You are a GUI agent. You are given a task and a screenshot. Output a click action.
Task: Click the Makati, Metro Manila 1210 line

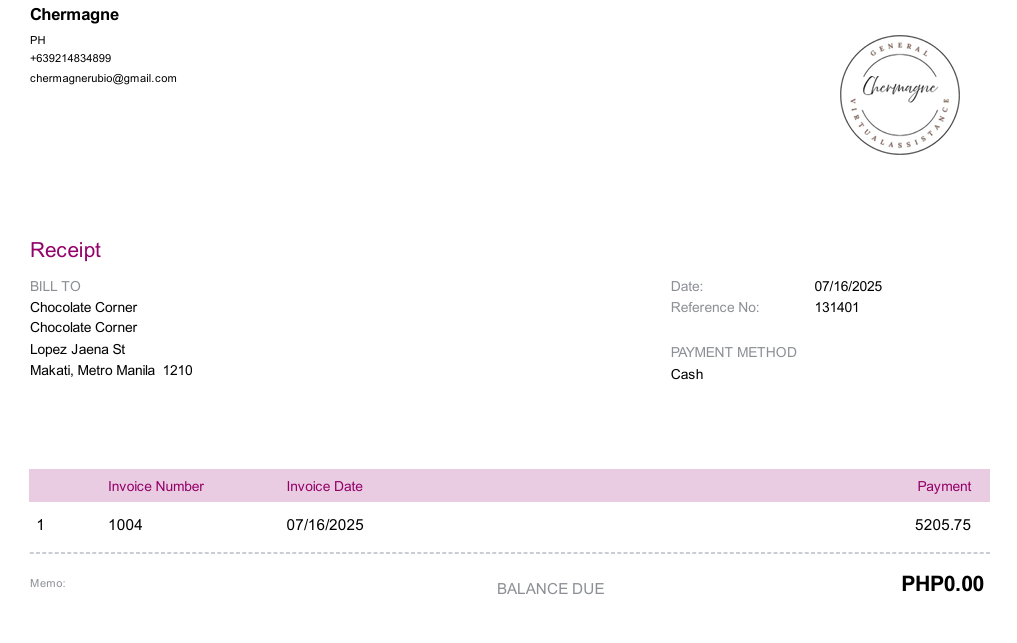click(x=112, y=370)
